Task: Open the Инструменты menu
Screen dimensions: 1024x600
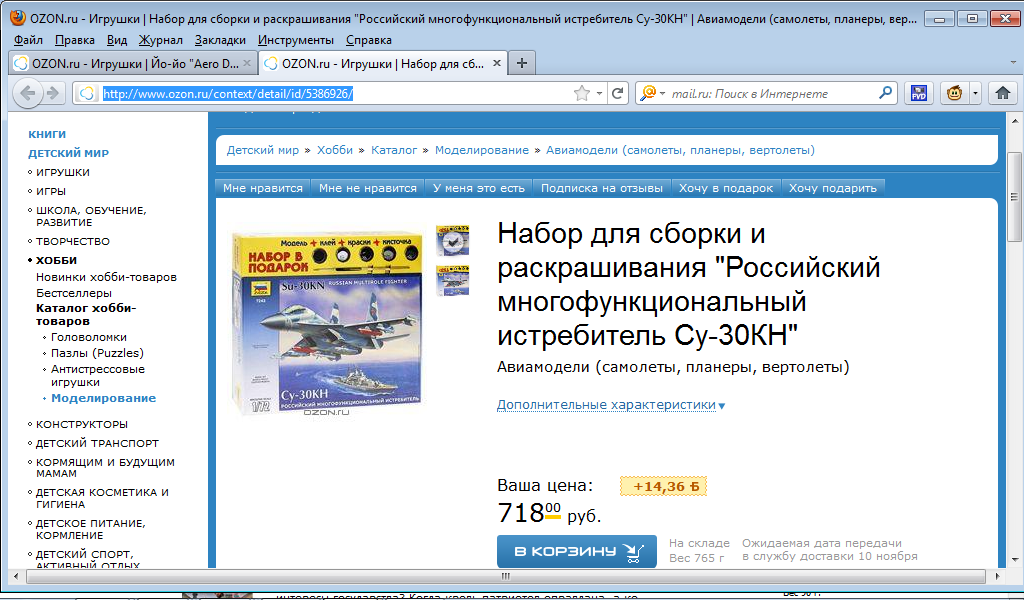Action: (x=295, y=40)
